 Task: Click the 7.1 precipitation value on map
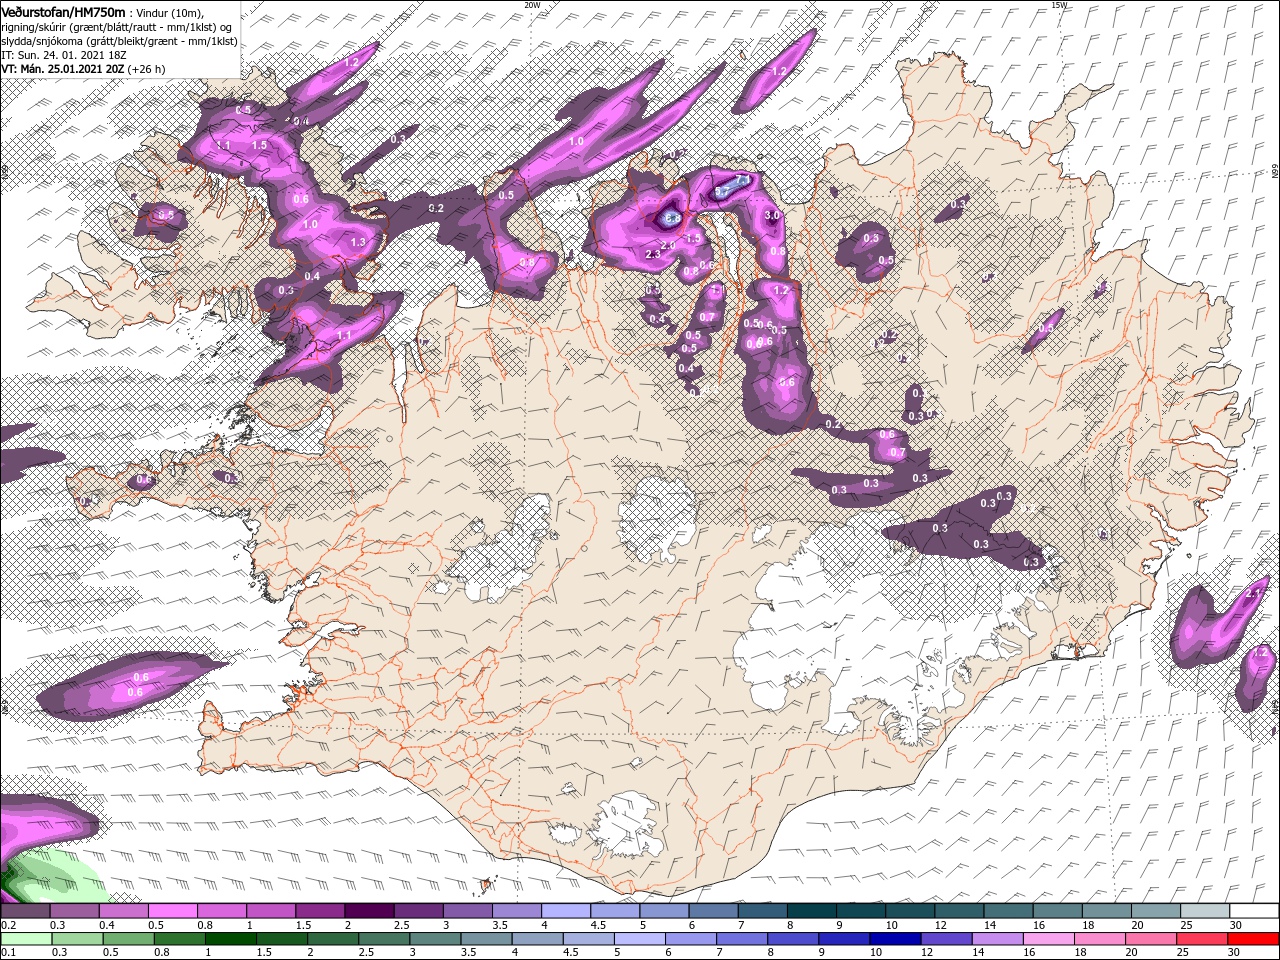(742, 180)
